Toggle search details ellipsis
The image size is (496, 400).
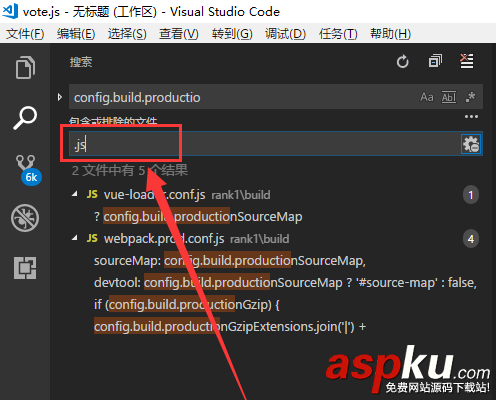[x=471, y=117]
